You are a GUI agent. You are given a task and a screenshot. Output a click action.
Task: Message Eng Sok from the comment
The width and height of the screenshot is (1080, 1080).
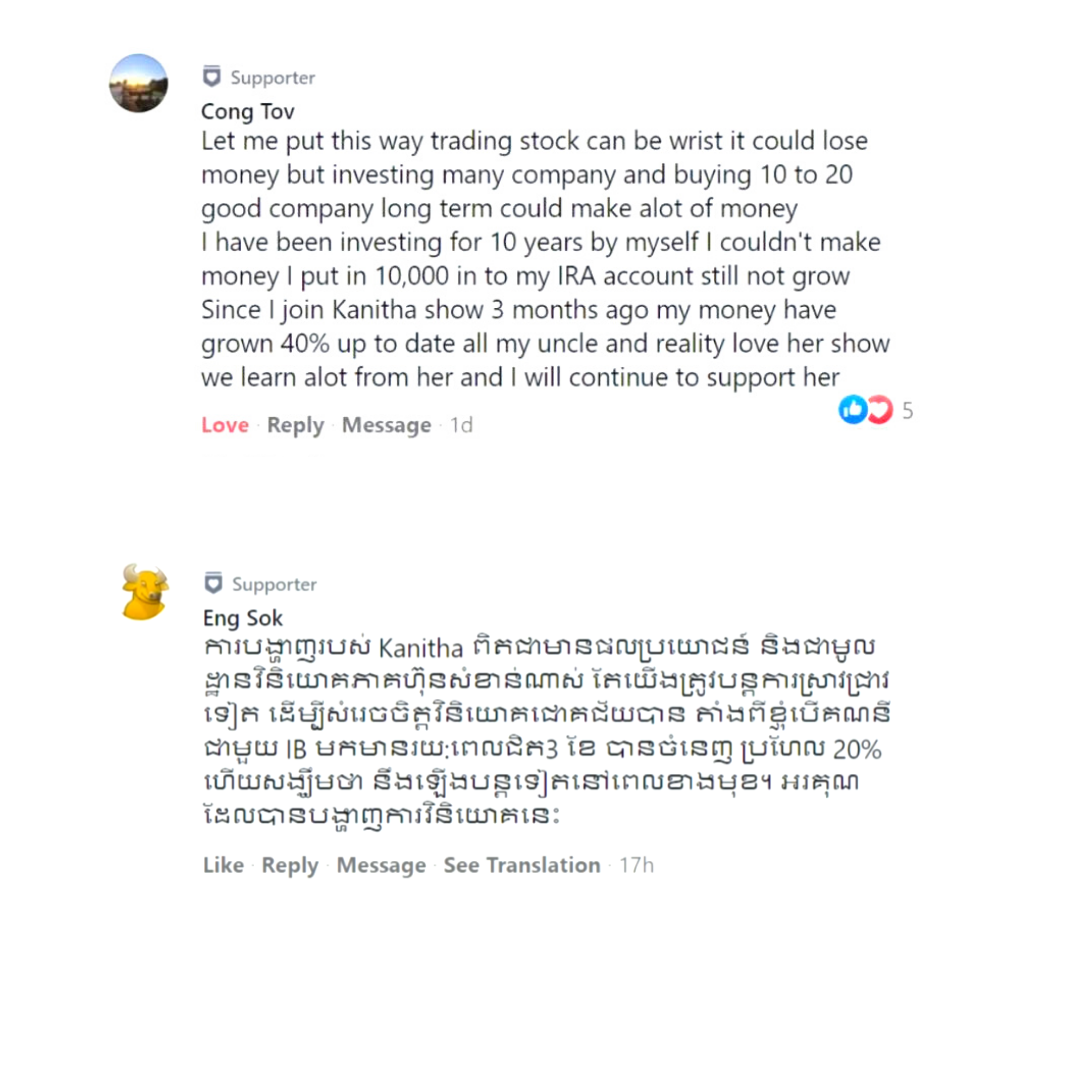click(381, 865)
